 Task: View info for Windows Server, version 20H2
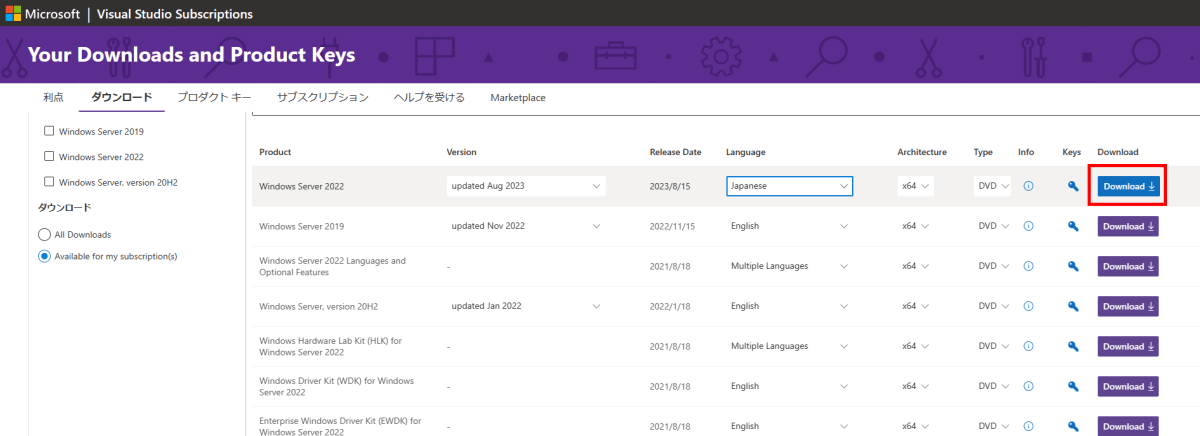point(1028,306)
